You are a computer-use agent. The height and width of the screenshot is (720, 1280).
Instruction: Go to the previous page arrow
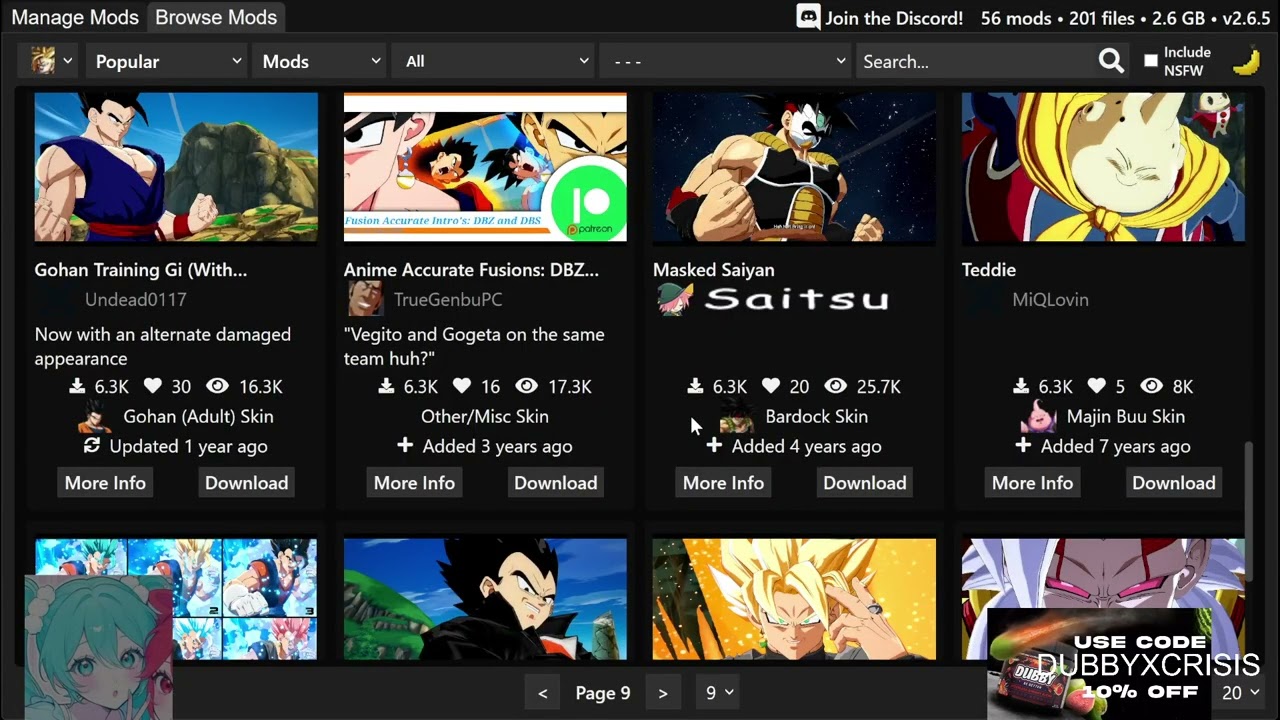coord(542,693)
